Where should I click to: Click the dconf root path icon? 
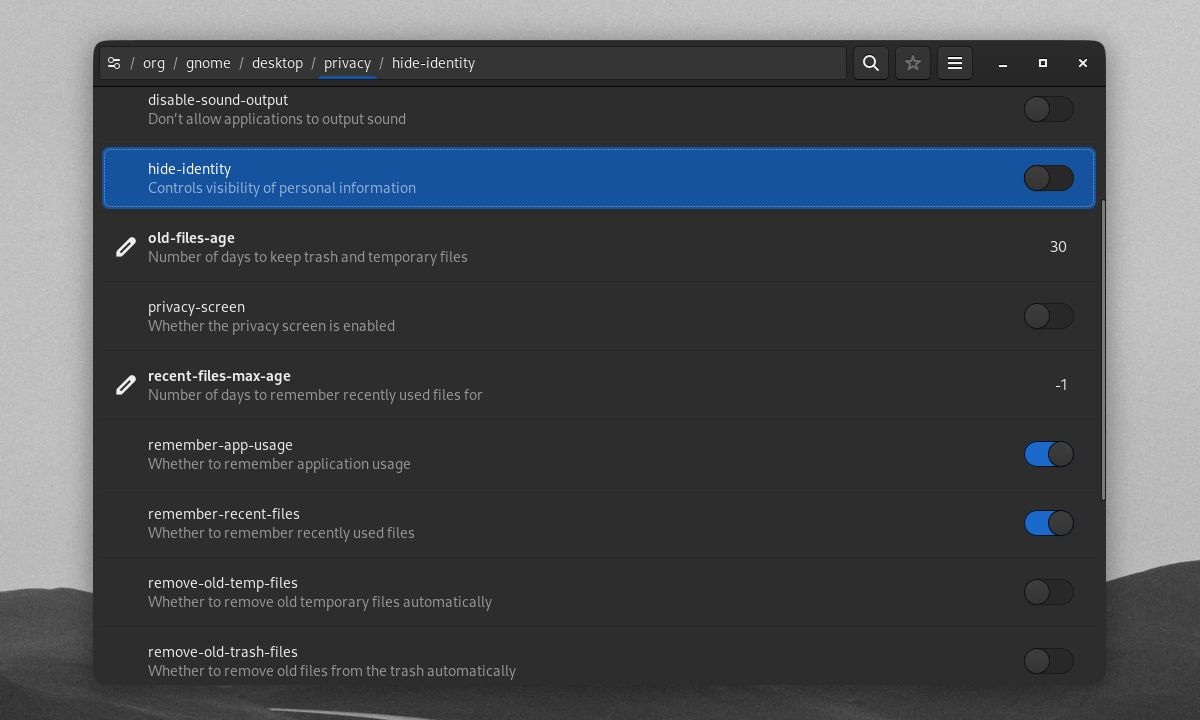click(114, 63)
